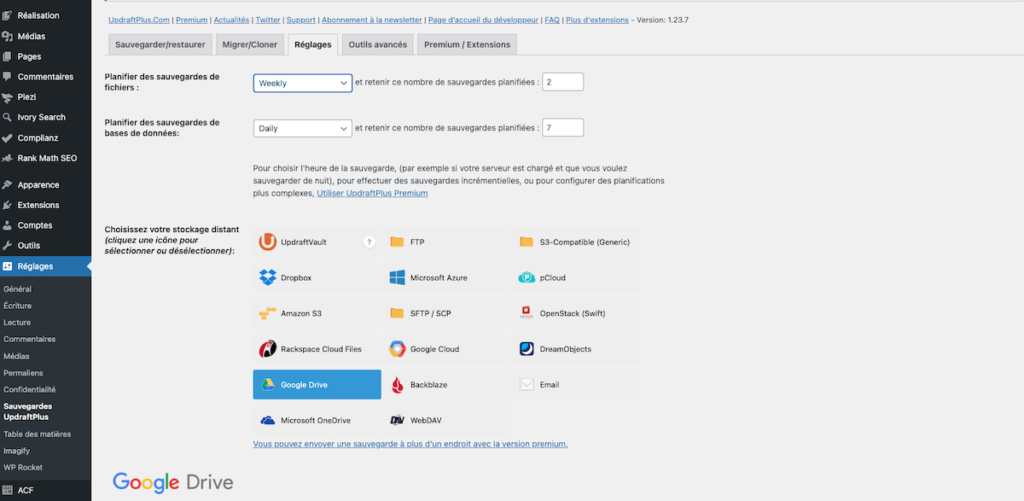Open the UpdraftPlus.Com link
1024x501 pixels.
click(139, 20)
